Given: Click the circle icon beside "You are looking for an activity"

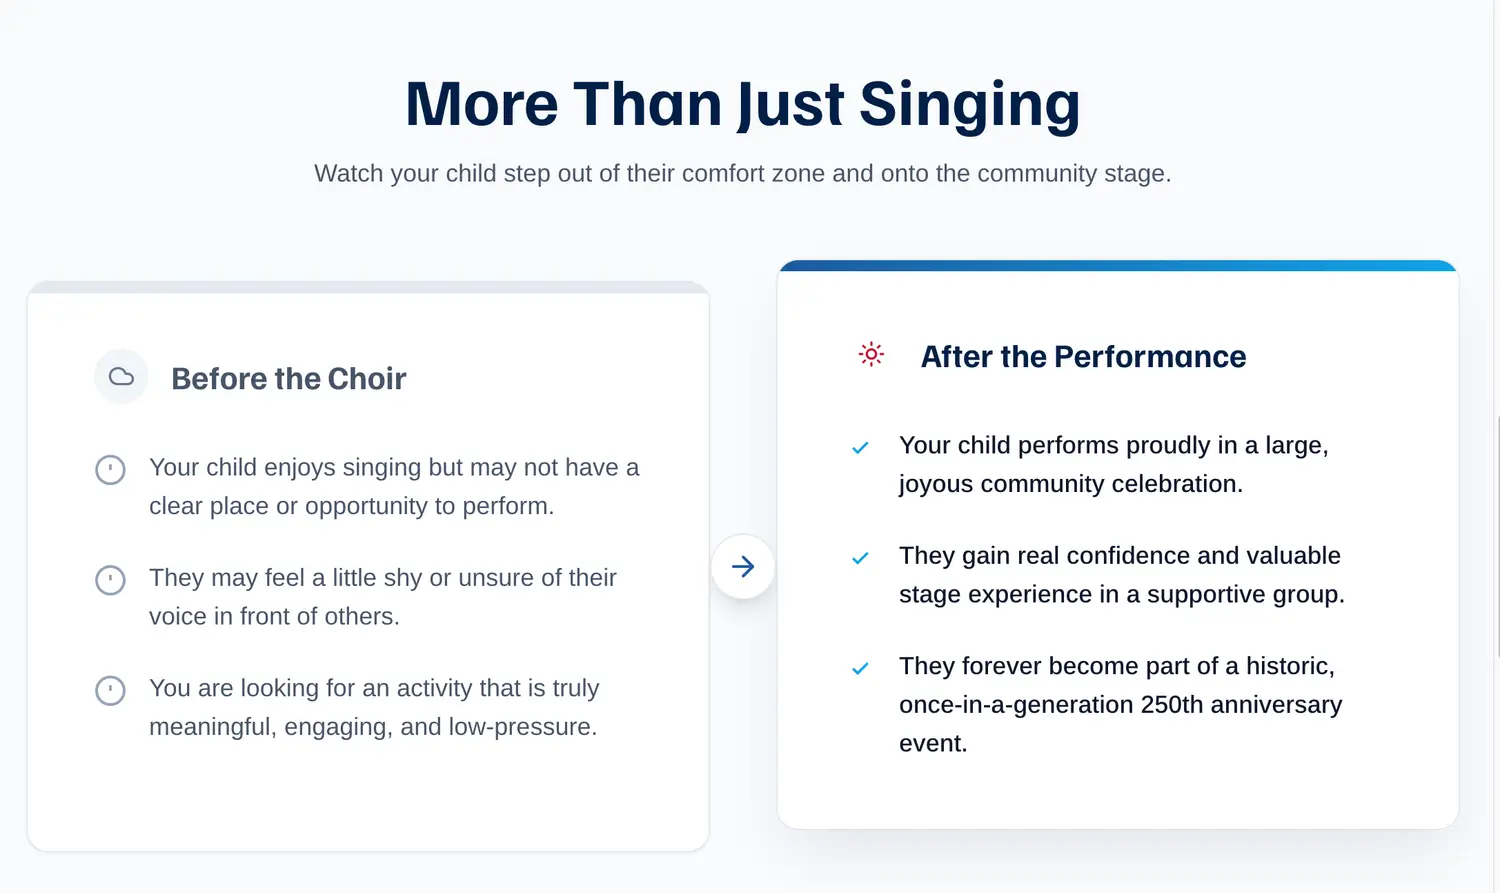Looking at the screenshot, I should point(110,690).
